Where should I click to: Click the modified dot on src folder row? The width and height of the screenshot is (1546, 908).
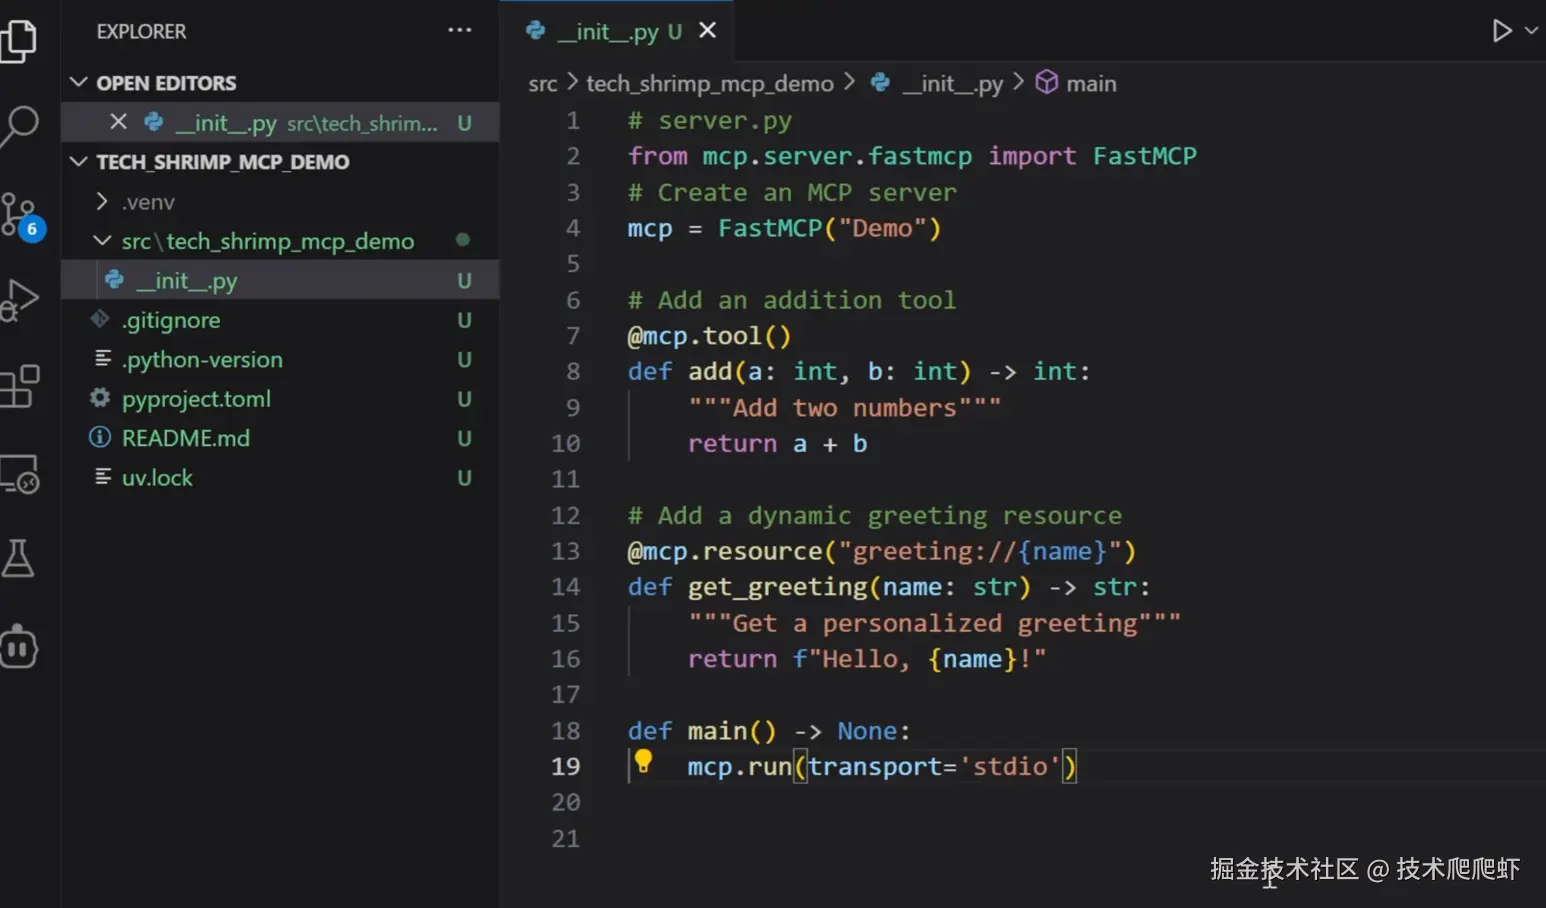click(x=463, y=240)
